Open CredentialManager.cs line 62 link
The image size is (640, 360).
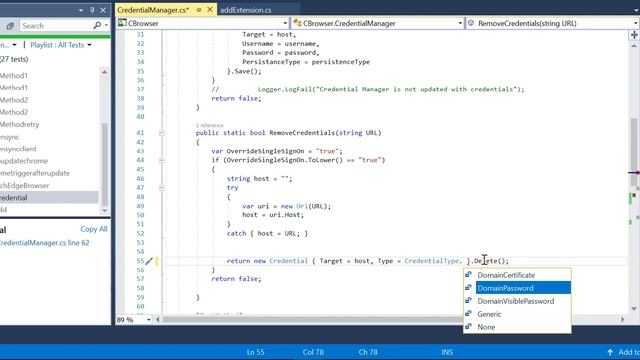[44, 243]
